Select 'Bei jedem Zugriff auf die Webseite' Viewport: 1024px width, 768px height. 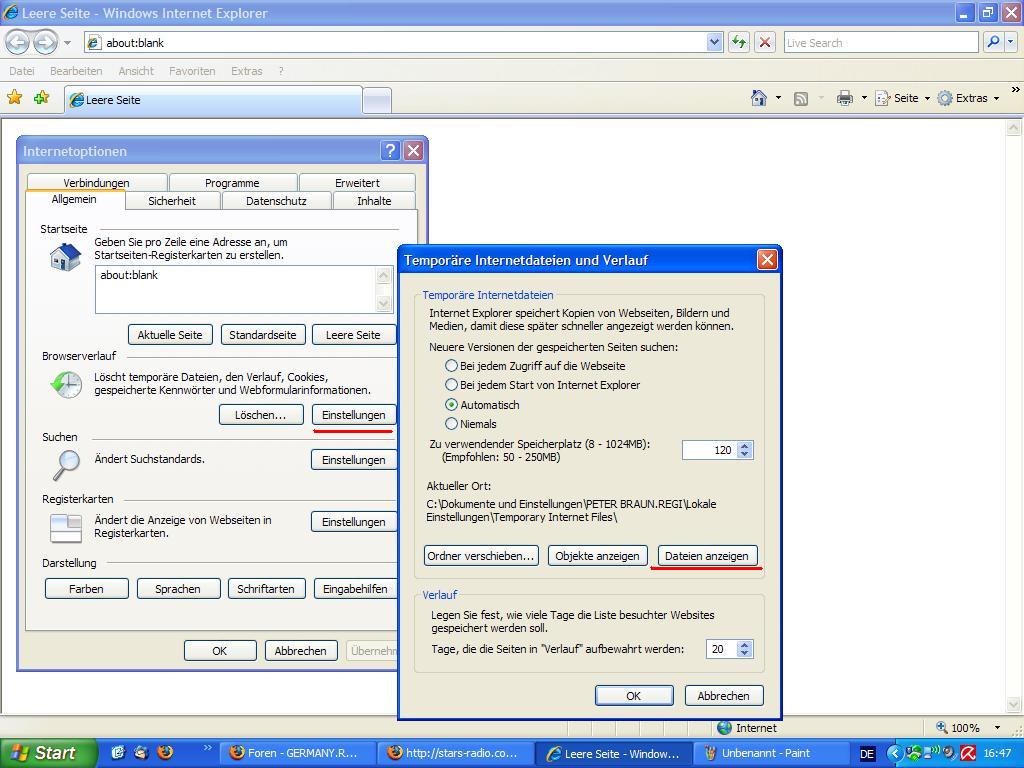(451, 366)
